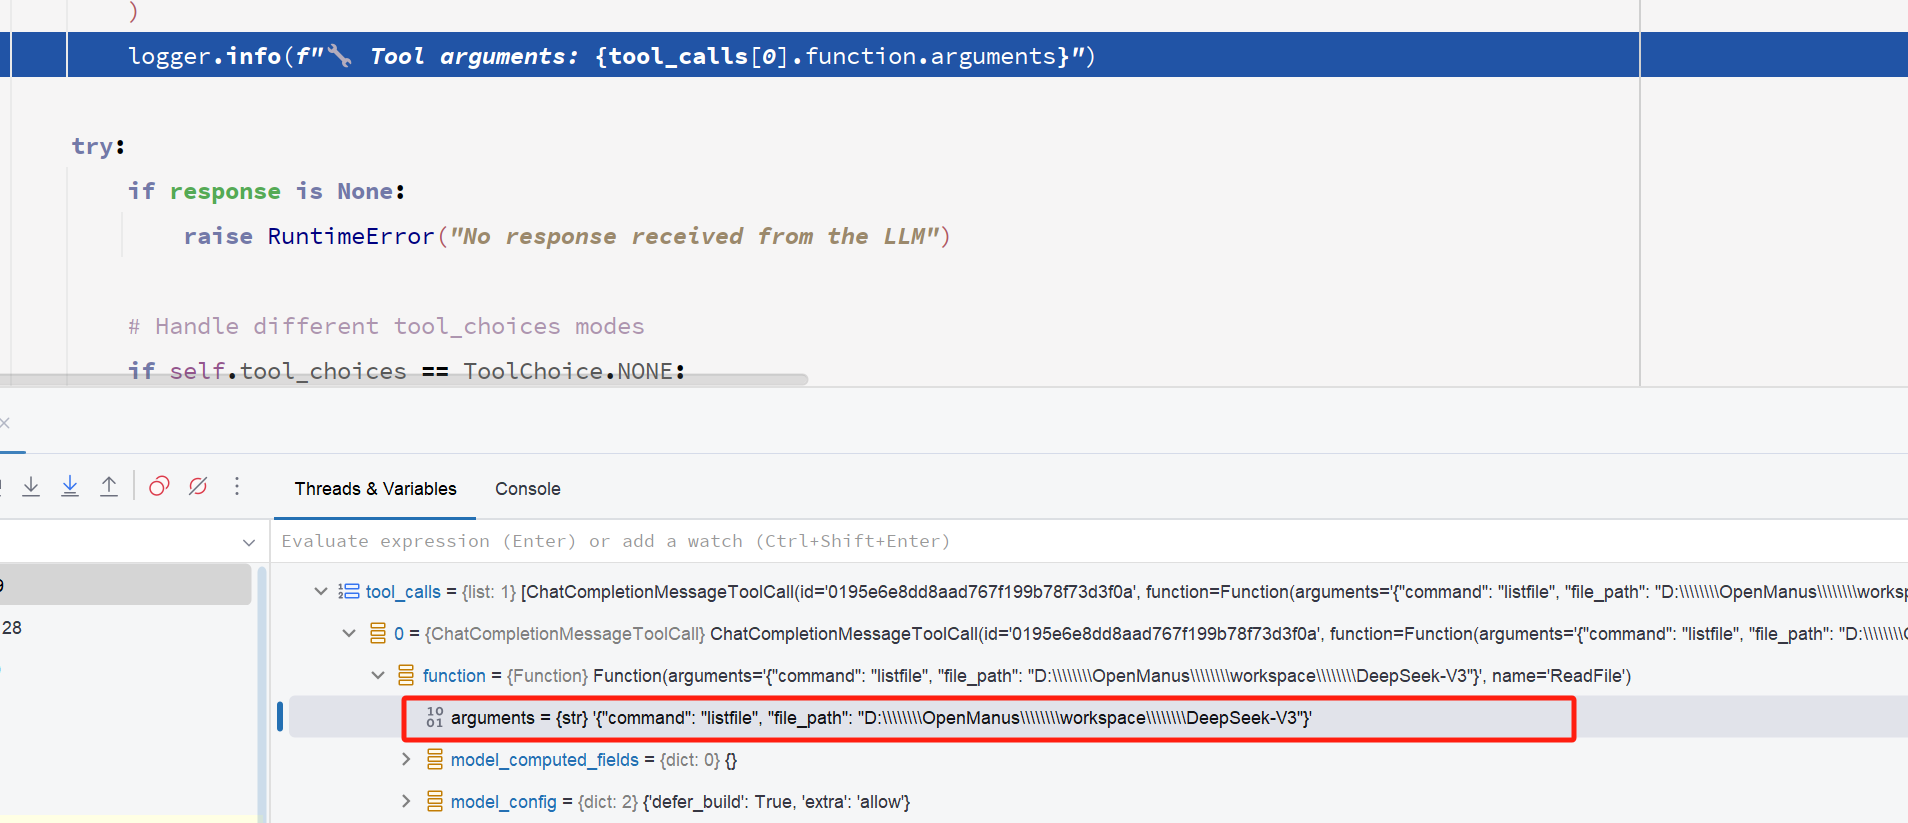
Task: Select the model_computed_fields variable name
Action: click(x=544, y=760)
